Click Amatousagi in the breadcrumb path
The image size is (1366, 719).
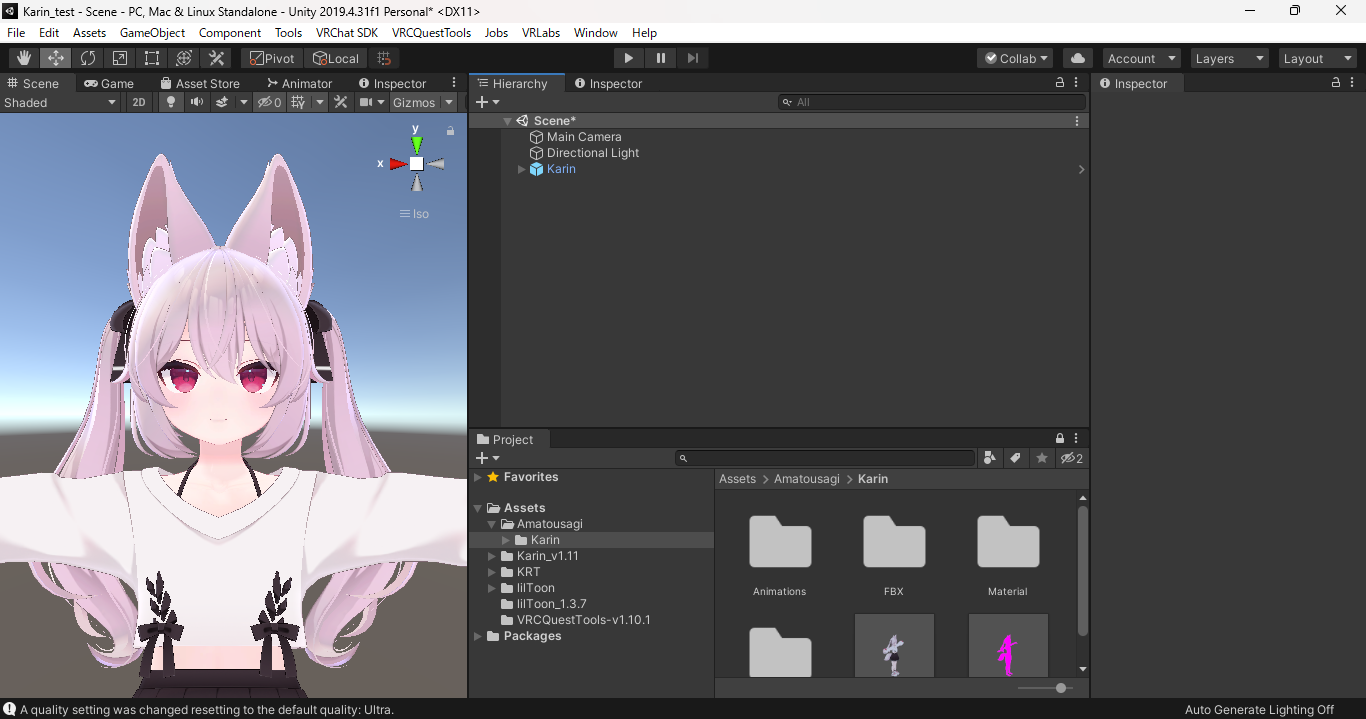tap(806, 479)
